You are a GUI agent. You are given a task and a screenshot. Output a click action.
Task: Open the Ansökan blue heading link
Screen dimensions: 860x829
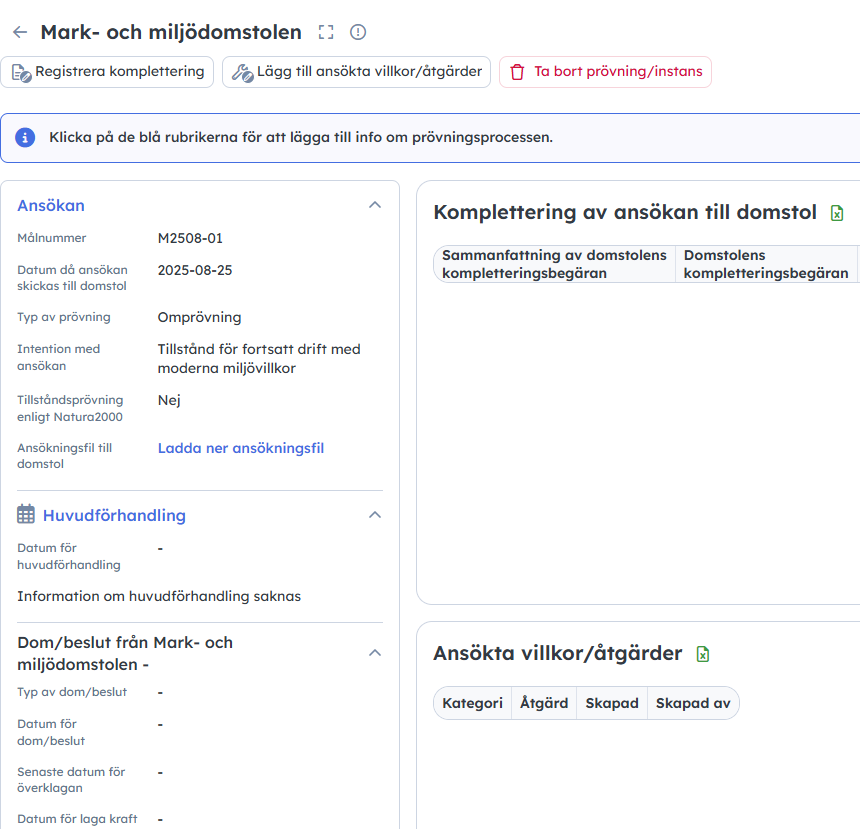tap(51, 205)
